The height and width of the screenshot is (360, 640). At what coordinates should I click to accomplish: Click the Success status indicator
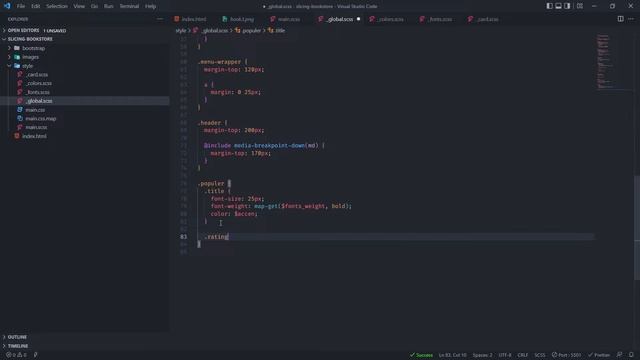point(421,355)
